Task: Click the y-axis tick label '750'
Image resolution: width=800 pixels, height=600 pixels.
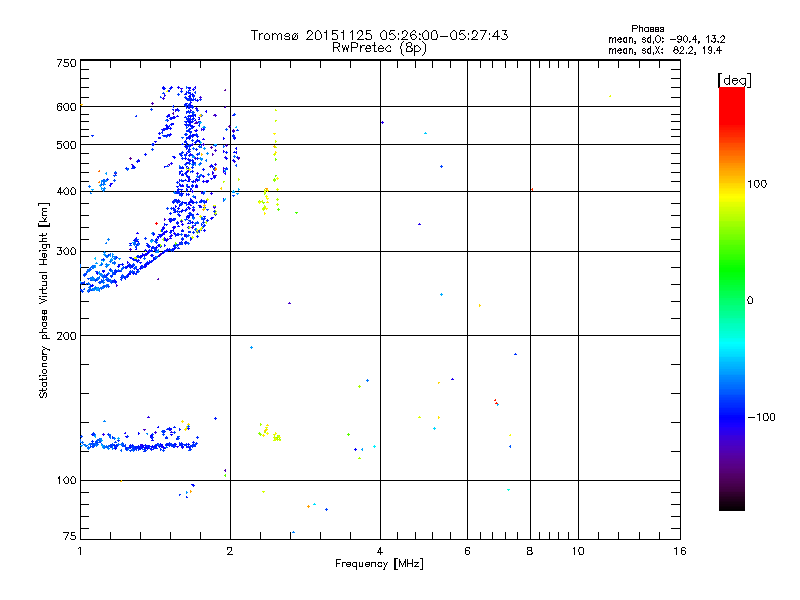Action: (x=66, y=63)
